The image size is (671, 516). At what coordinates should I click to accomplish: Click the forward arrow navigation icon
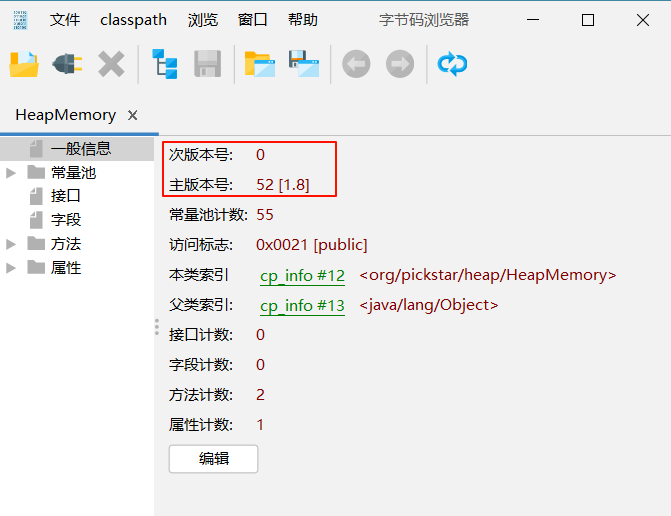click(x=400, y=64)
